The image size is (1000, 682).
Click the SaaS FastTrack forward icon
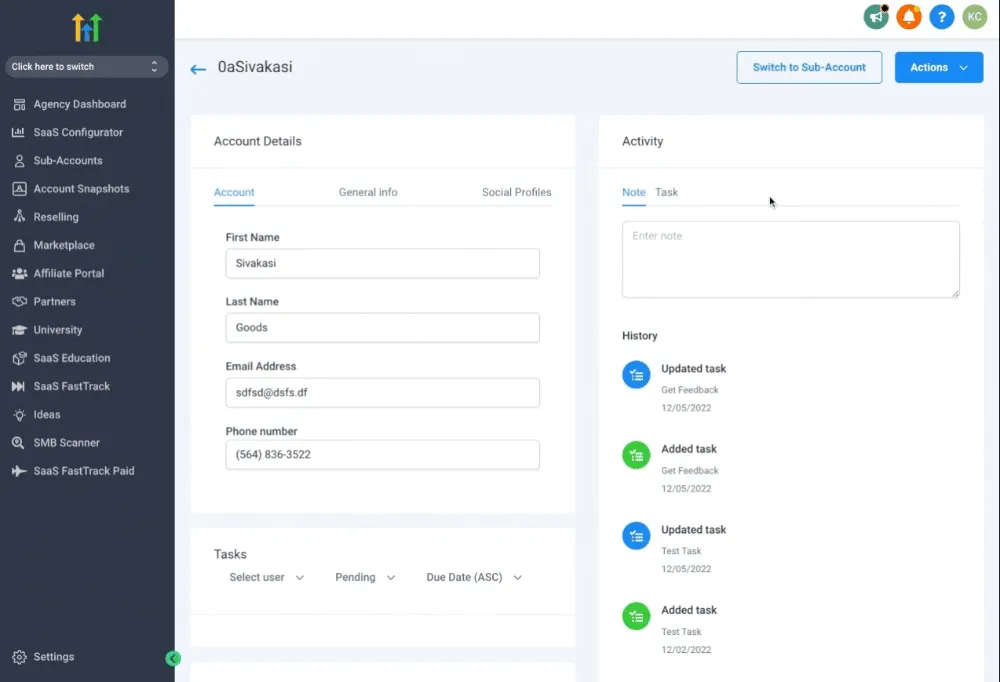pyautogui.click(x=18, y=386)
